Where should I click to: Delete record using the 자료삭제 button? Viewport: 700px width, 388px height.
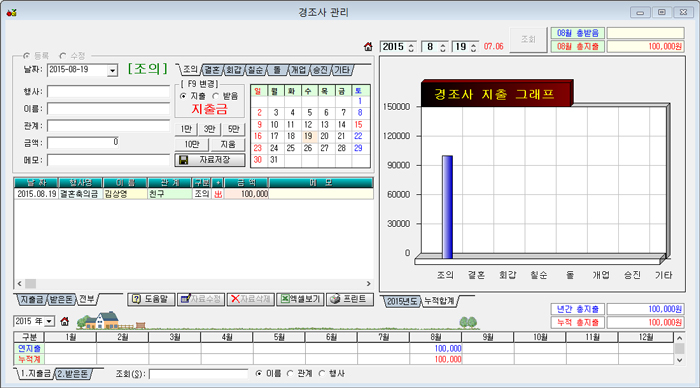(x=250, y=299)
